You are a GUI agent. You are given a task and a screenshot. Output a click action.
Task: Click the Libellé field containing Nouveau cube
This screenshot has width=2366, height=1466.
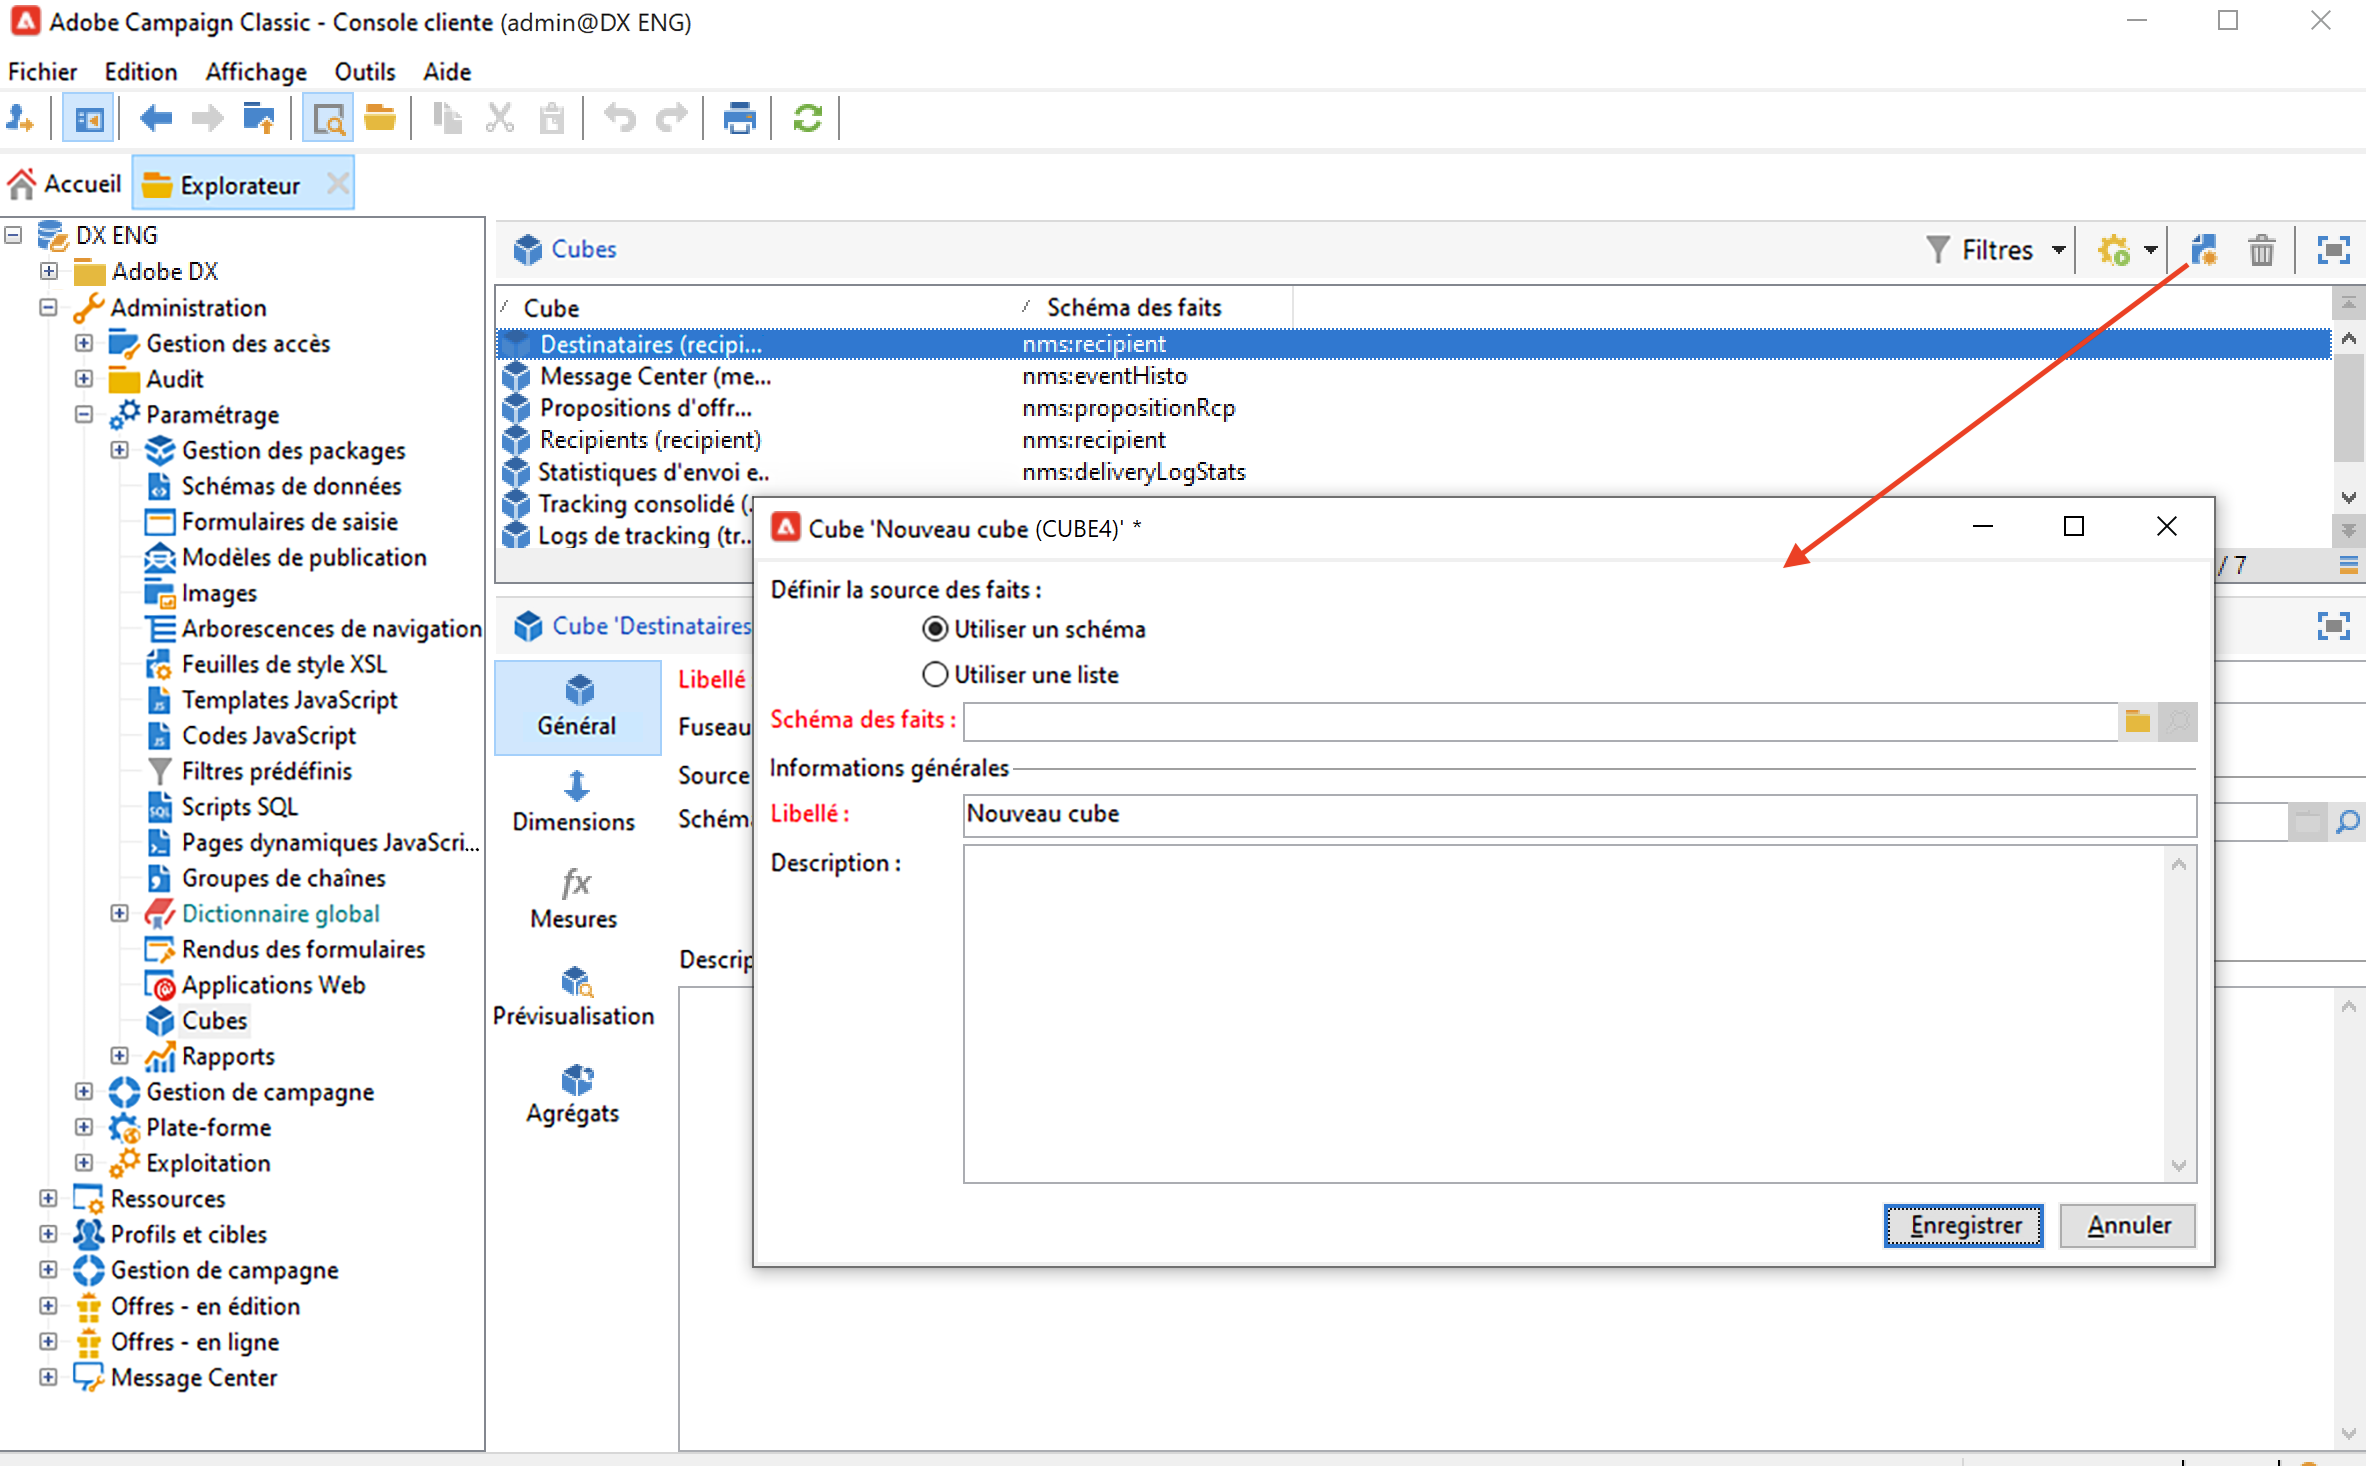[x=1578, y=814]
